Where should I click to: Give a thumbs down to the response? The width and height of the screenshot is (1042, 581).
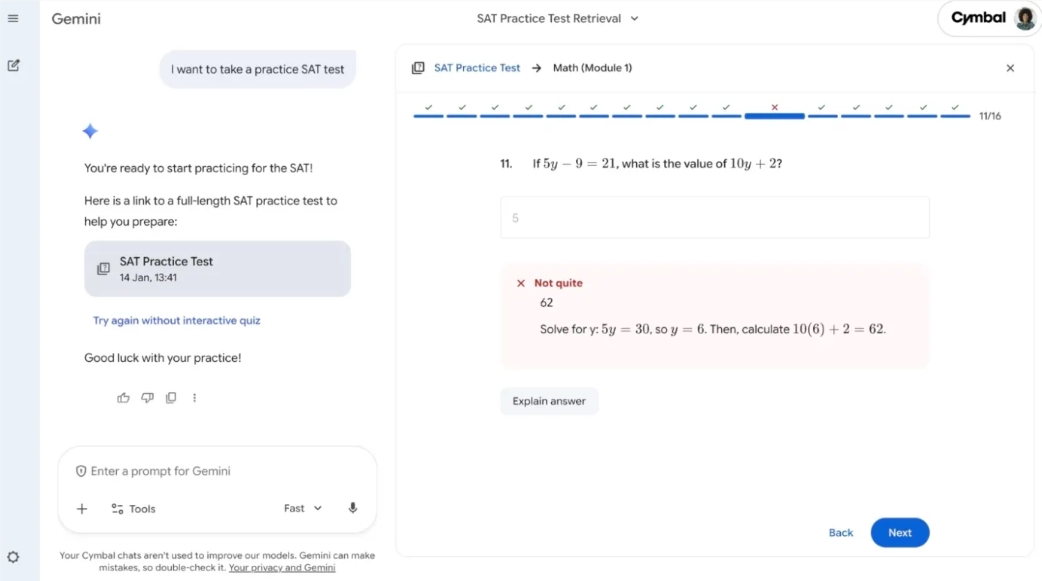[147, 397]
